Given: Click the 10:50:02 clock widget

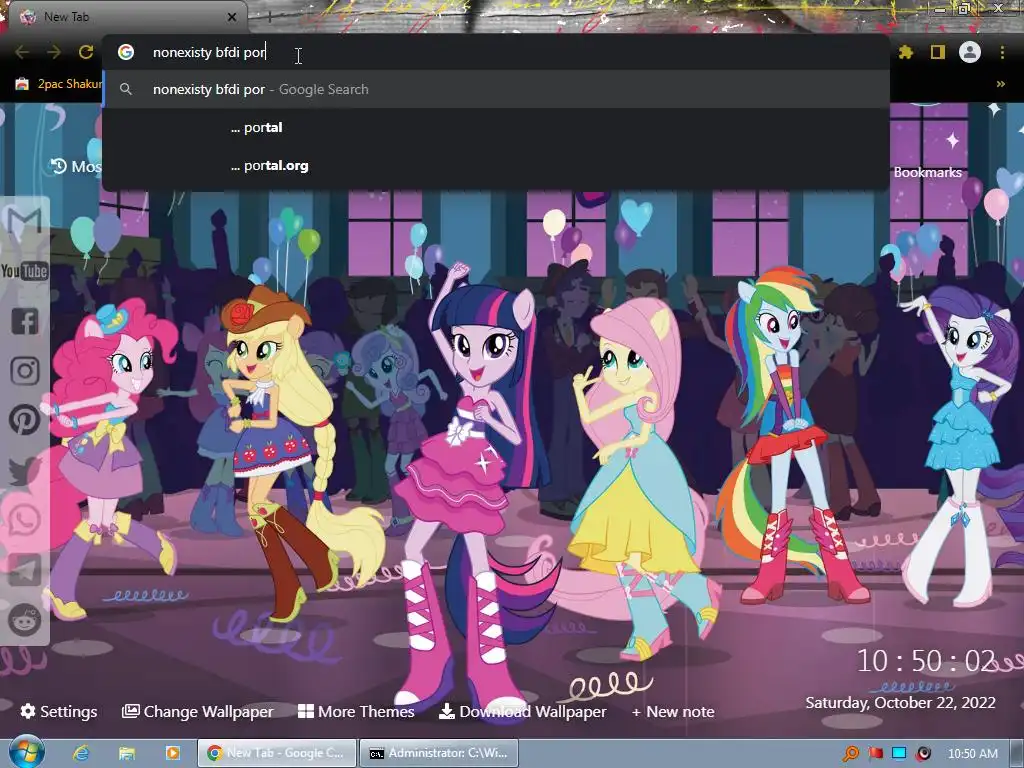Looking at the screenshot, I should click(x=926, y=661).
